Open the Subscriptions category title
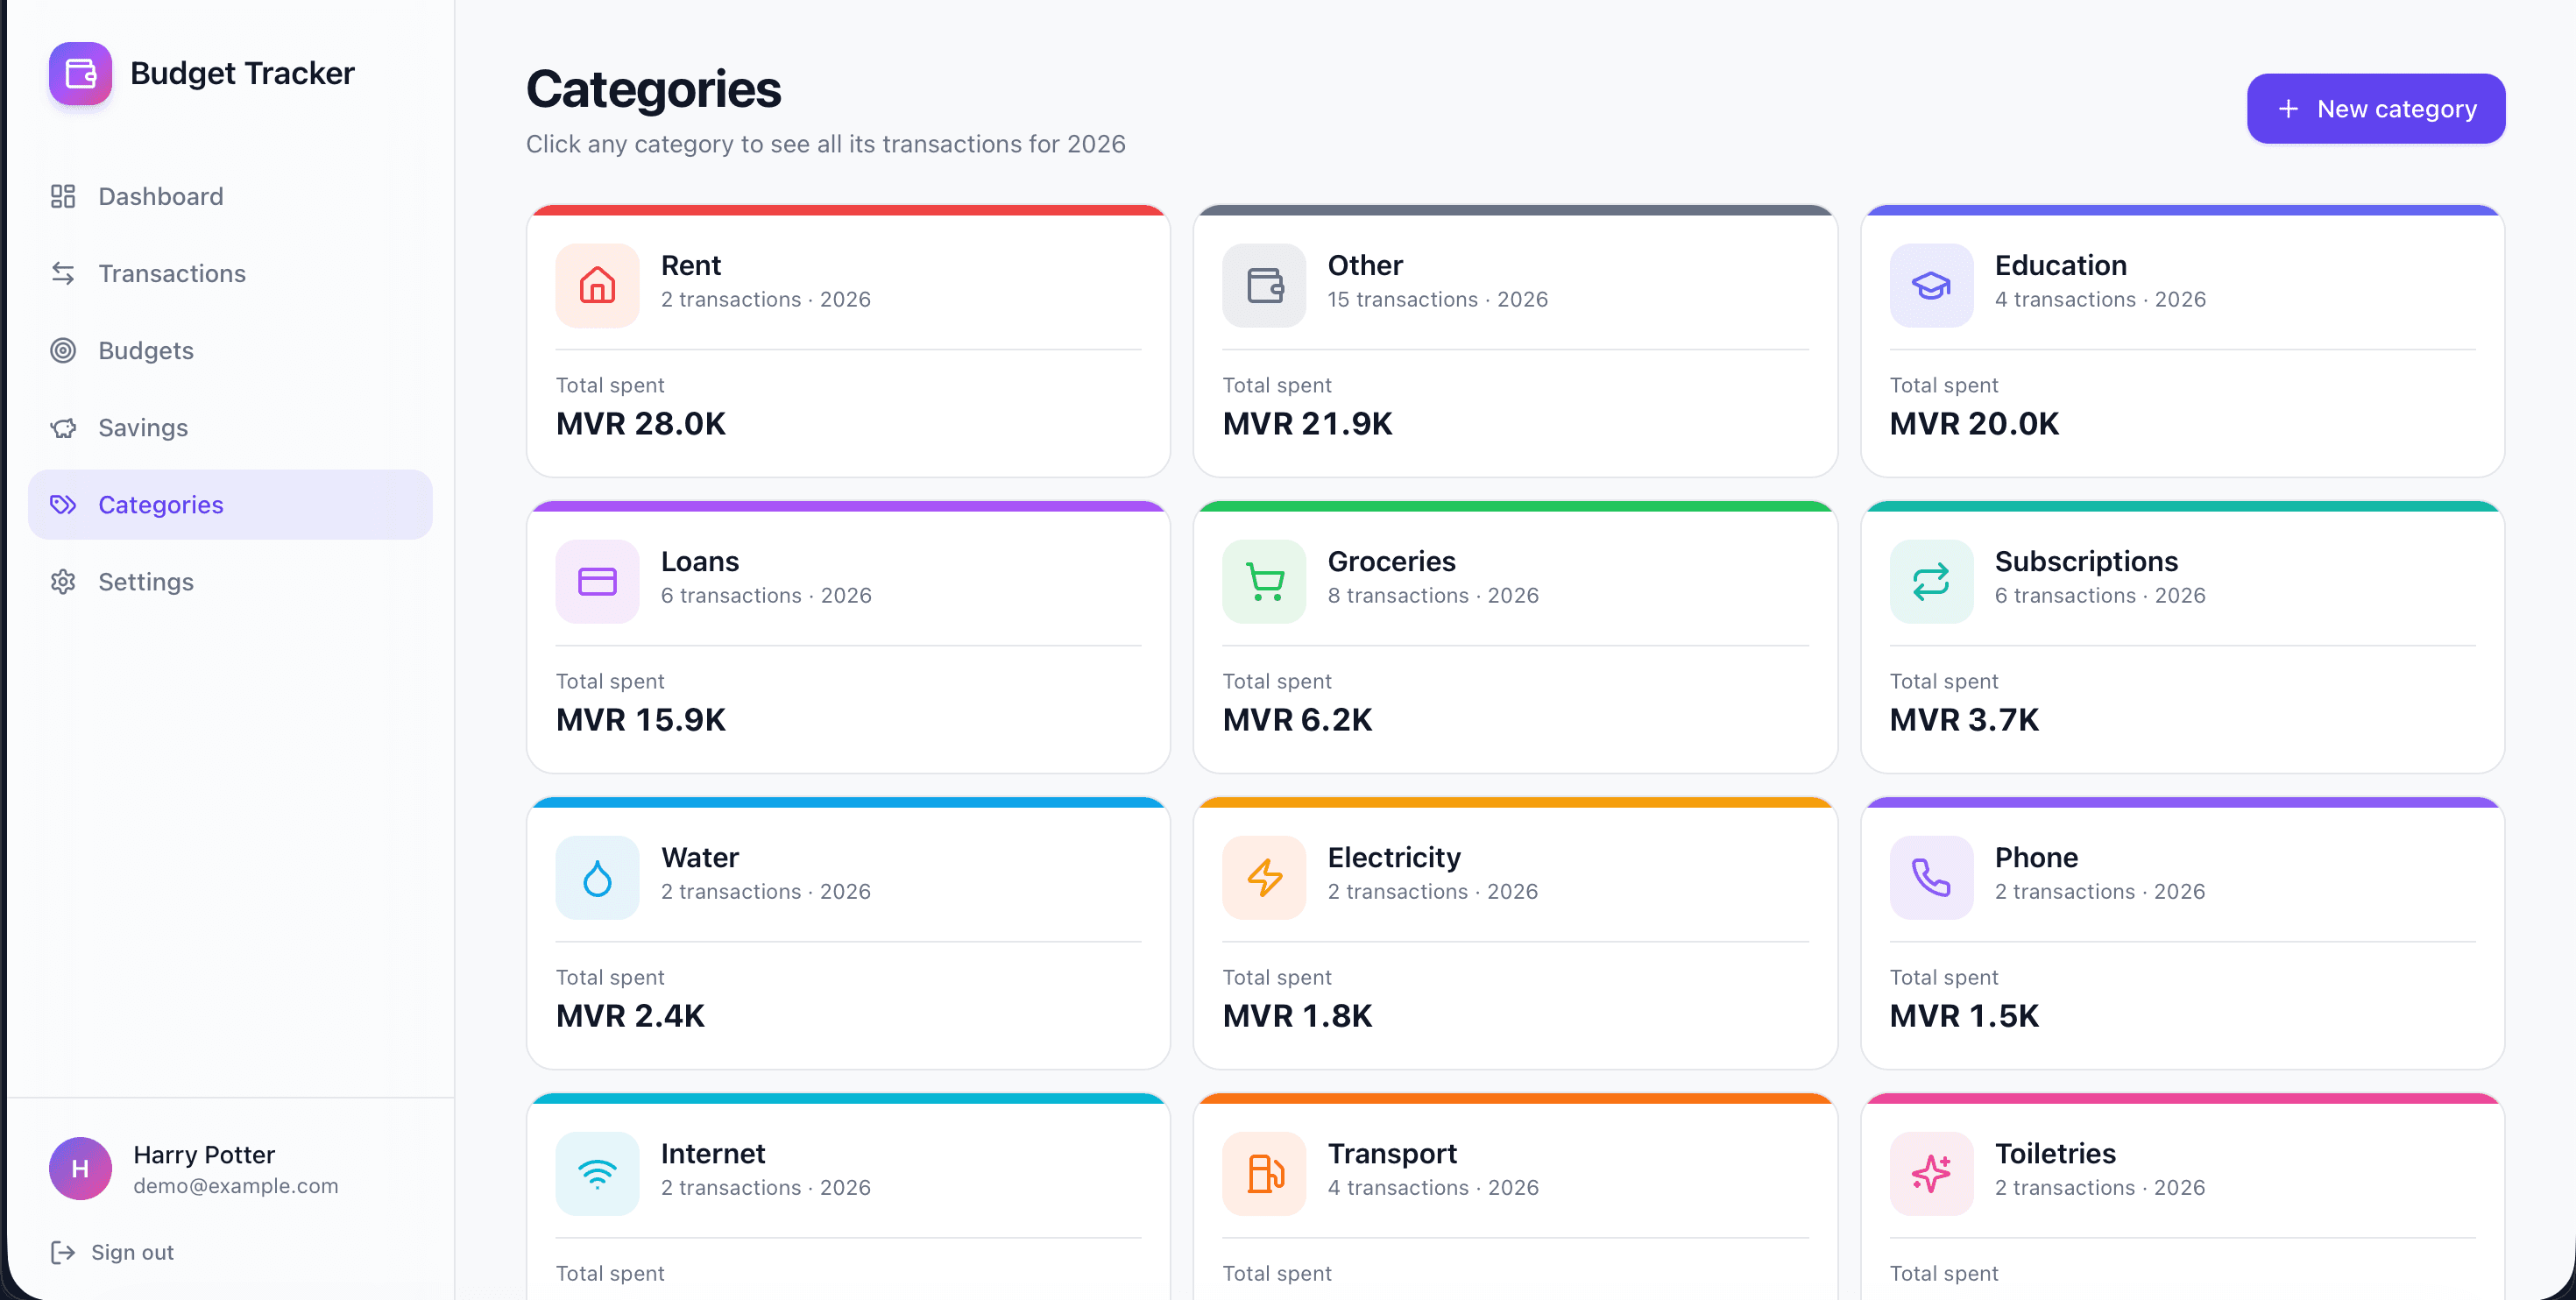The width and height of the screenshot is (2576, 1300). coord(2086,561)
